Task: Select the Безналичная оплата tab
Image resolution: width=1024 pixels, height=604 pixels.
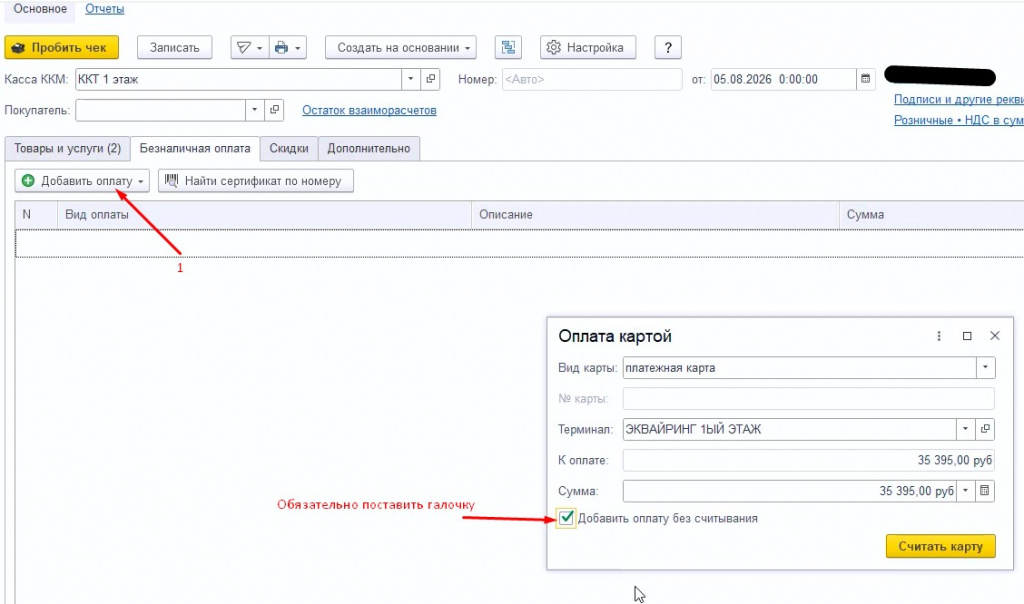Action: 195,148
